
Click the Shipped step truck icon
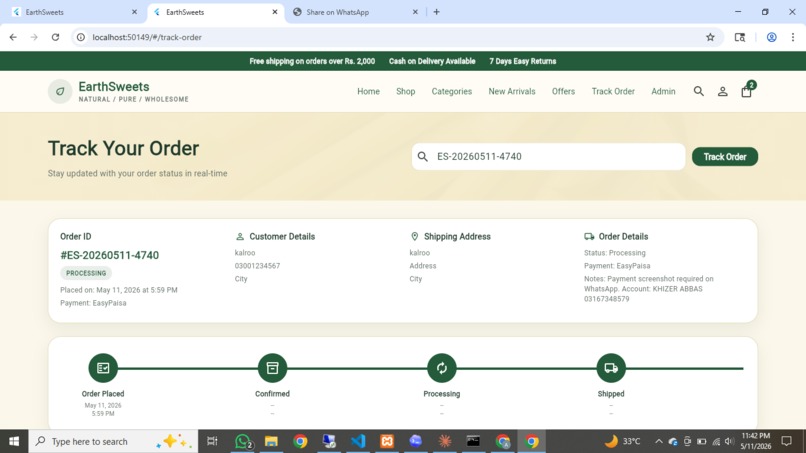click(x=611, y=368)
